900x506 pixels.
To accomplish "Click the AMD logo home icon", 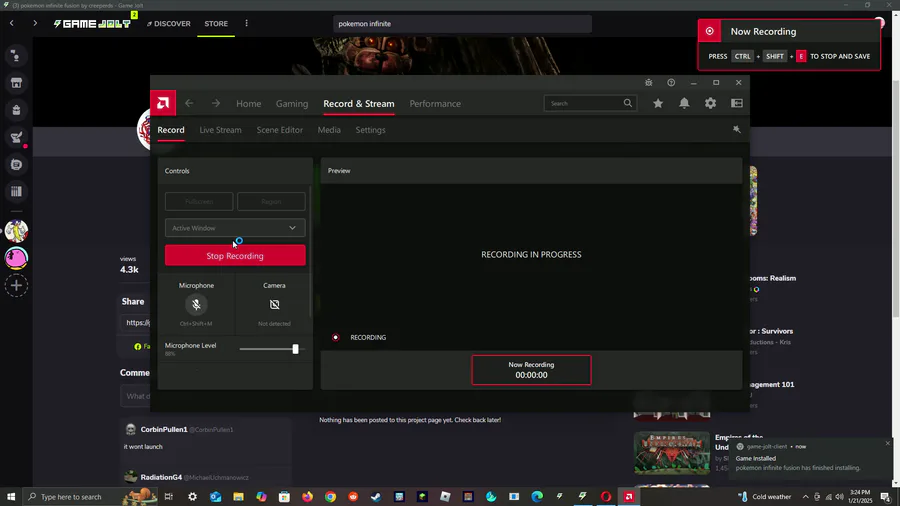I will pyautogui.click(x=163, y=103).
